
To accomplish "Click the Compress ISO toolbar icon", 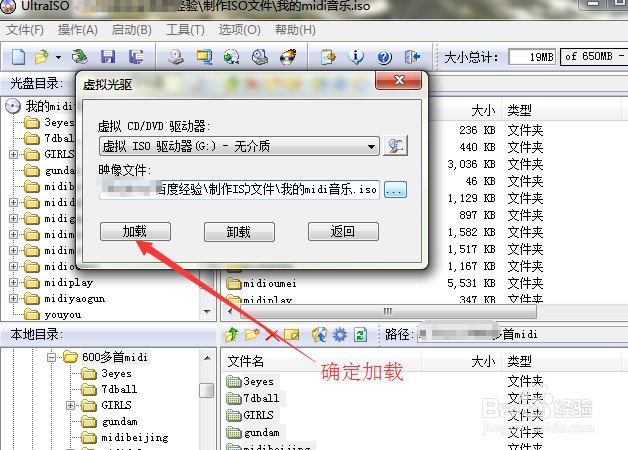I will click(204, 57).
